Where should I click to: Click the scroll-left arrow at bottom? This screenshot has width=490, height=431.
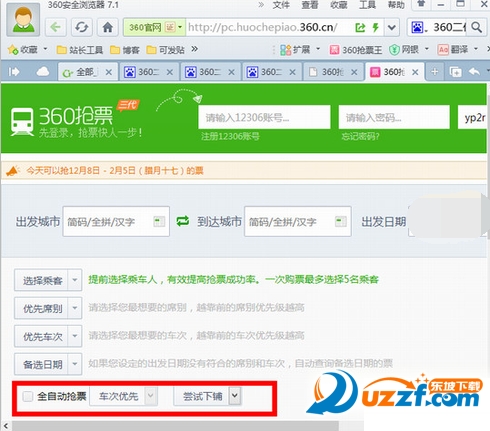[6, 426]
